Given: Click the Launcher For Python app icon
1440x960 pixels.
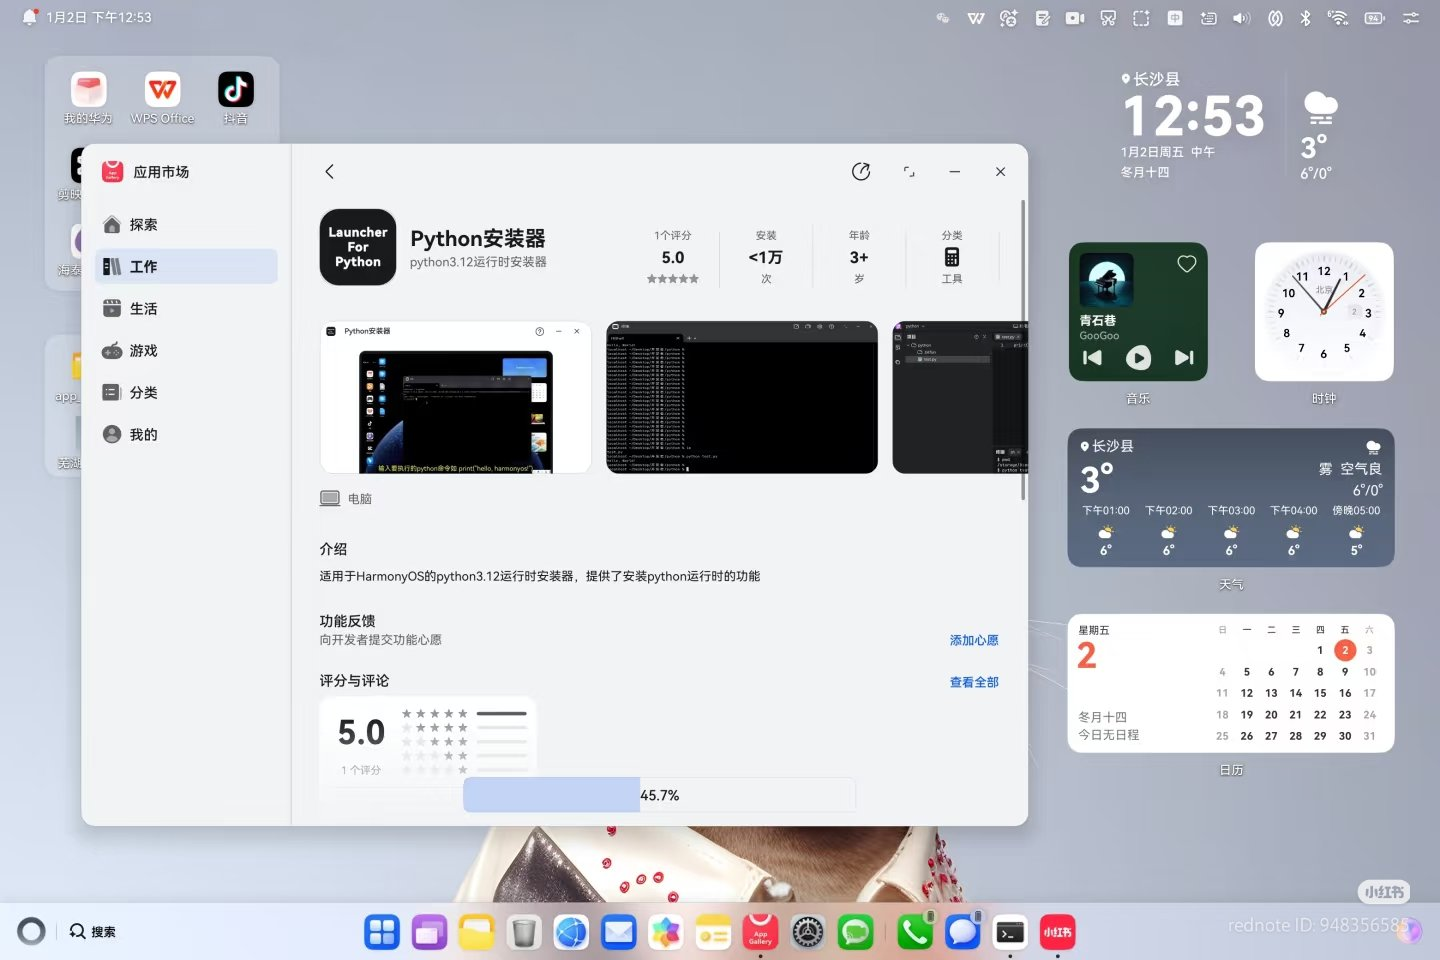Looking at the screenshot, I should [x=358, y=247].
